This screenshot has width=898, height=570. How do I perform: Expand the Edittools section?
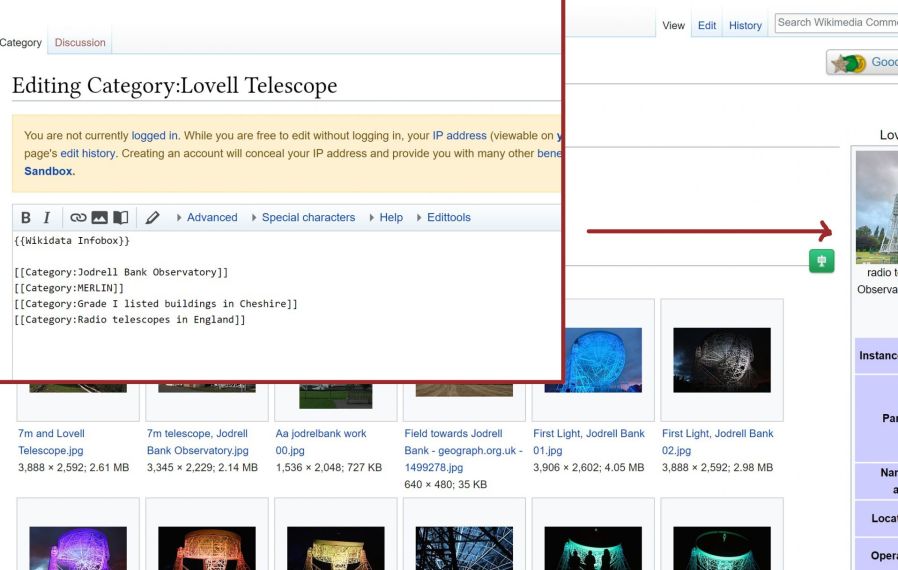point(443,218)
